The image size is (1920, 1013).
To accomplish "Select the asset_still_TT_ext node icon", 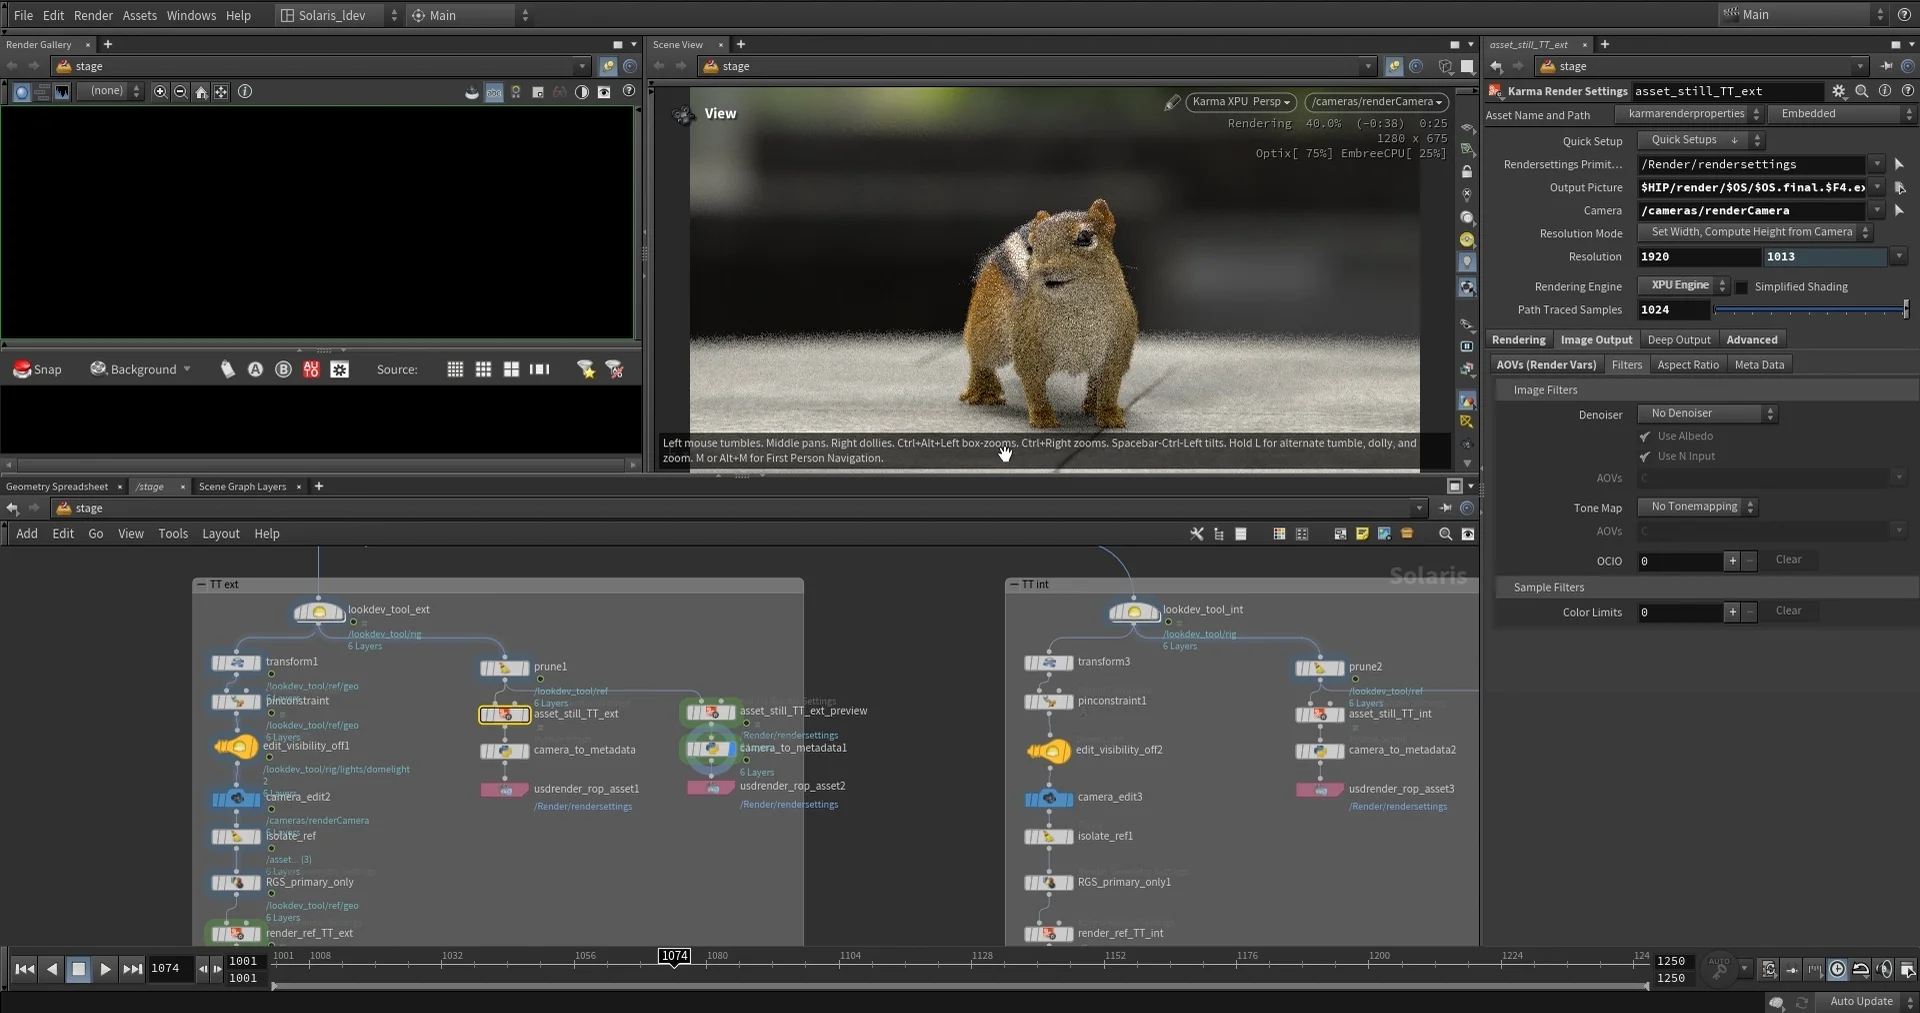I will click(x=504, y=714).
